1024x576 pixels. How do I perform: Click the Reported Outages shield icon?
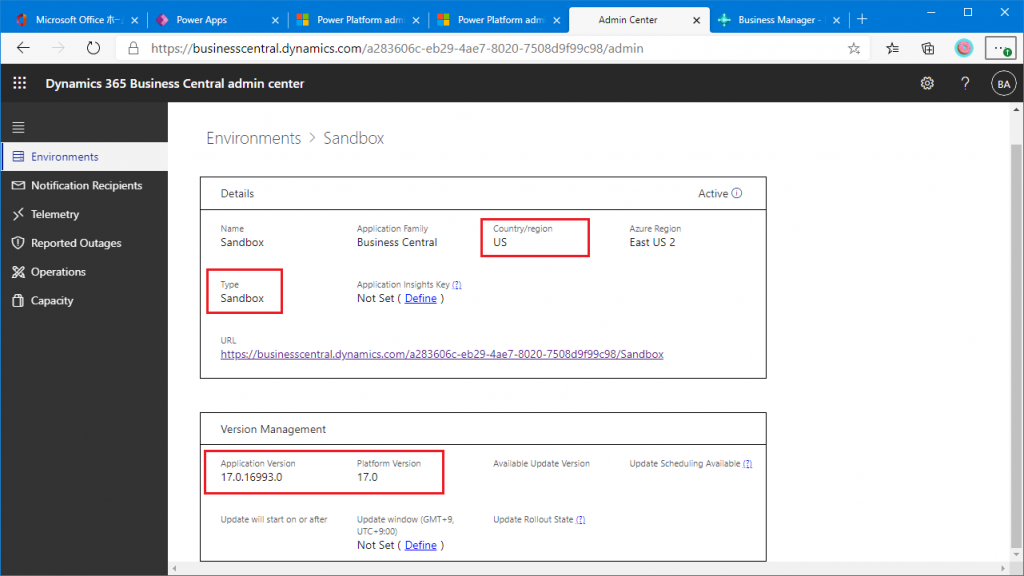pos(18,243)
